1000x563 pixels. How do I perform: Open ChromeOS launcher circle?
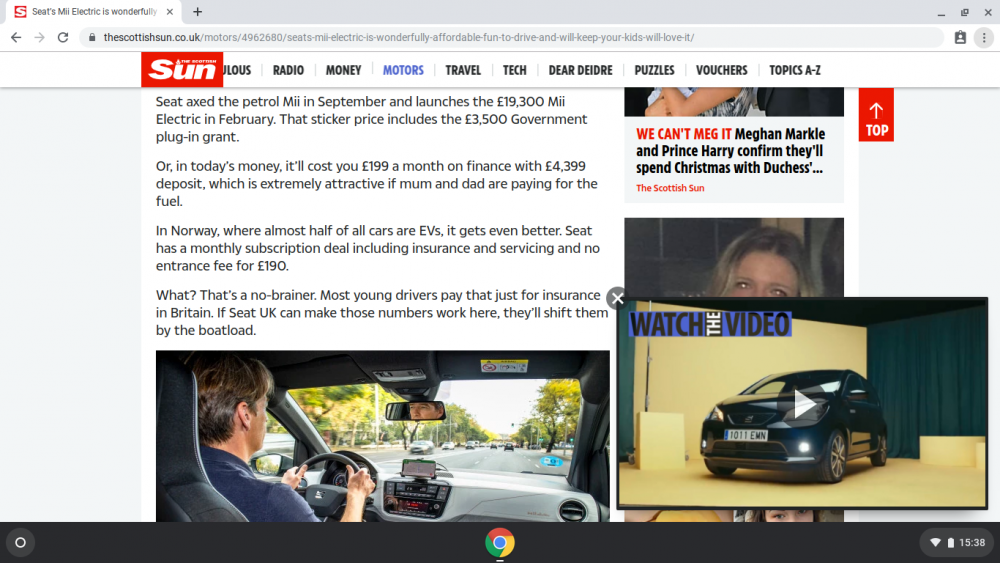20,543
